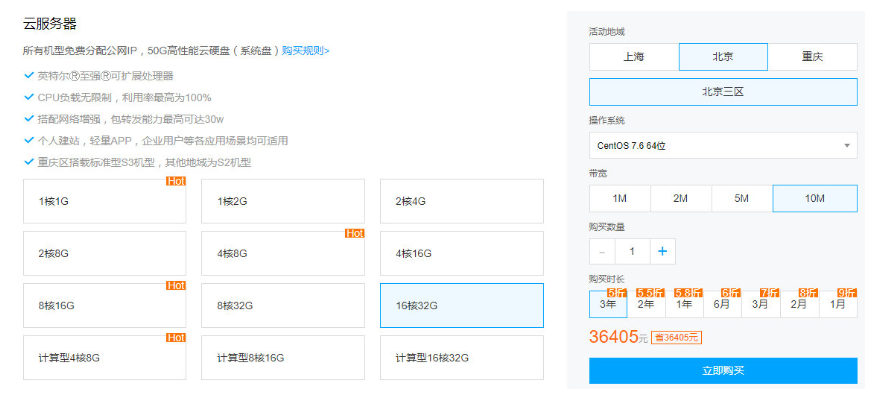The image size is (872, 400).
Task: Choose 1月 purchase duration
Action: pos(838,304)
